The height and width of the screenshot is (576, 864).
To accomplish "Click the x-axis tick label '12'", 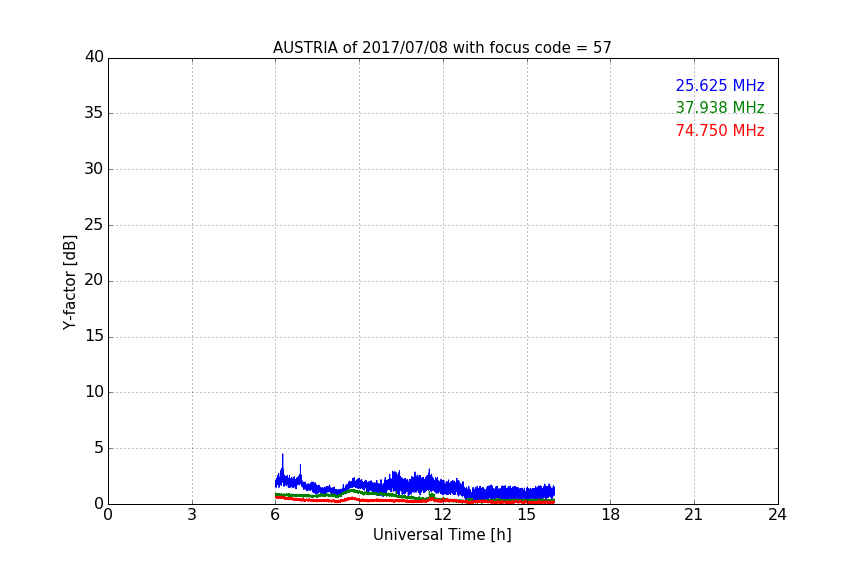I will (x=443, y=515).
